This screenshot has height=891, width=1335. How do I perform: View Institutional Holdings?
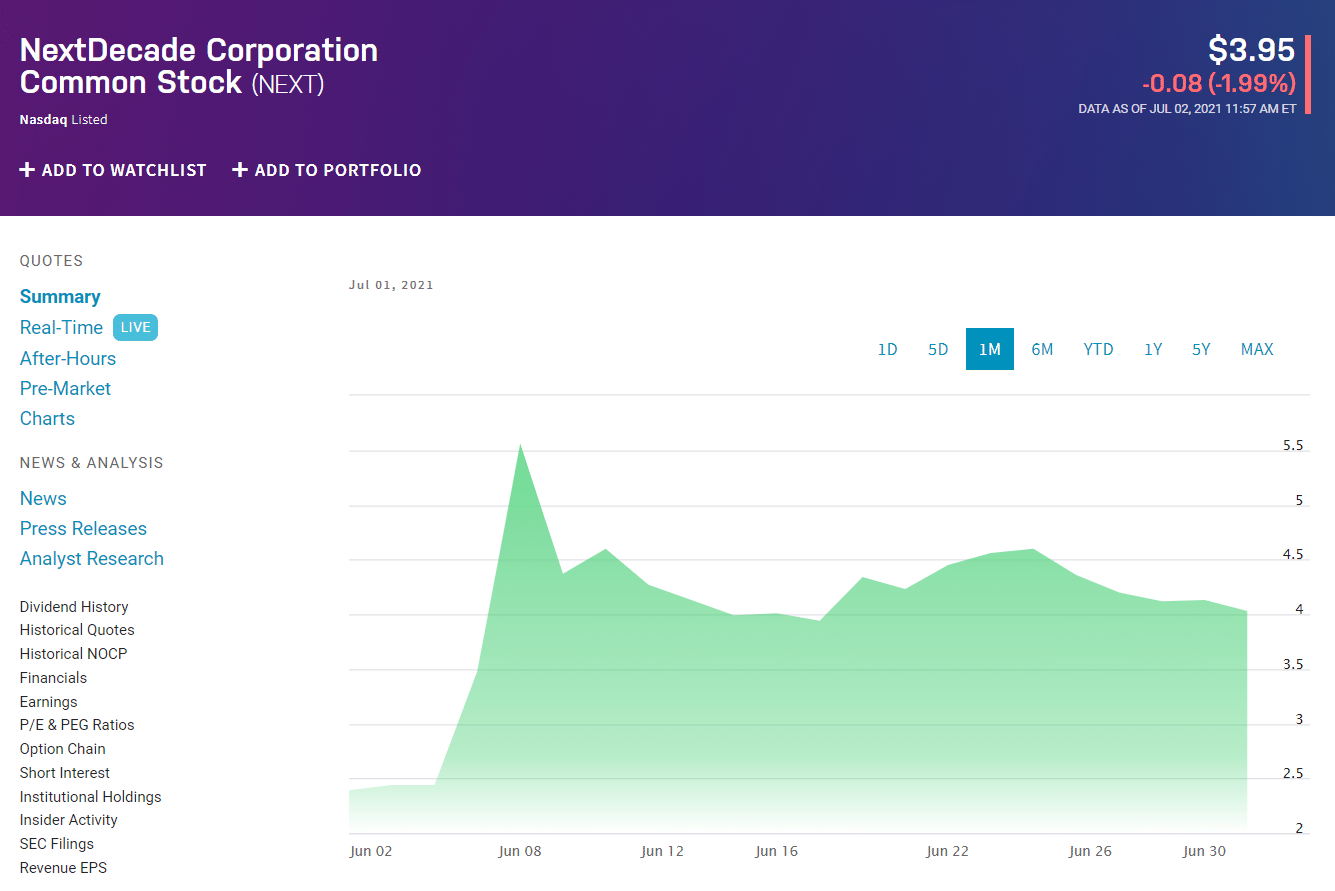[90, 797]
